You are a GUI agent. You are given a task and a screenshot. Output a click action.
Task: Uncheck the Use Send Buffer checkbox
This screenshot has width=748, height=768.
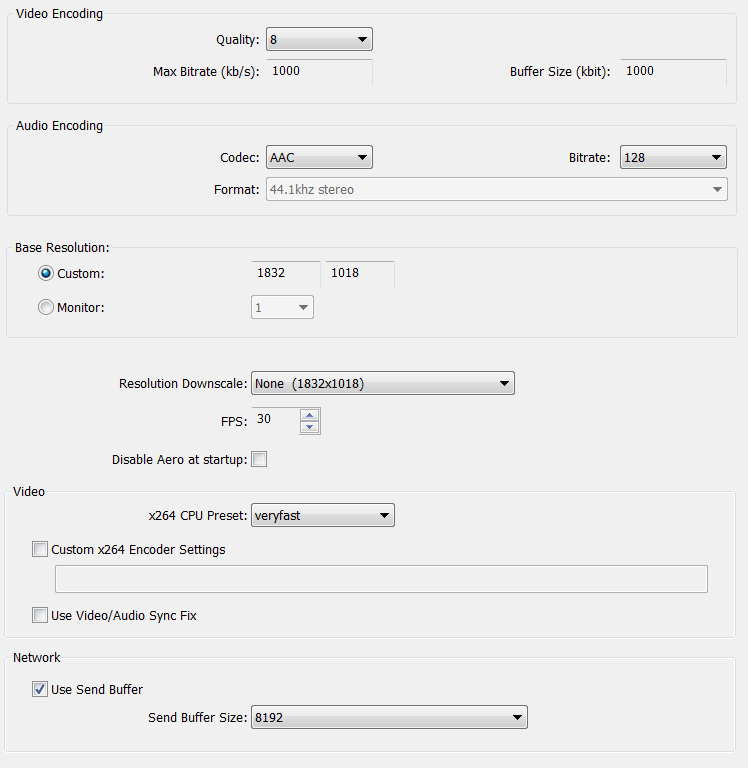coord(40,689)
